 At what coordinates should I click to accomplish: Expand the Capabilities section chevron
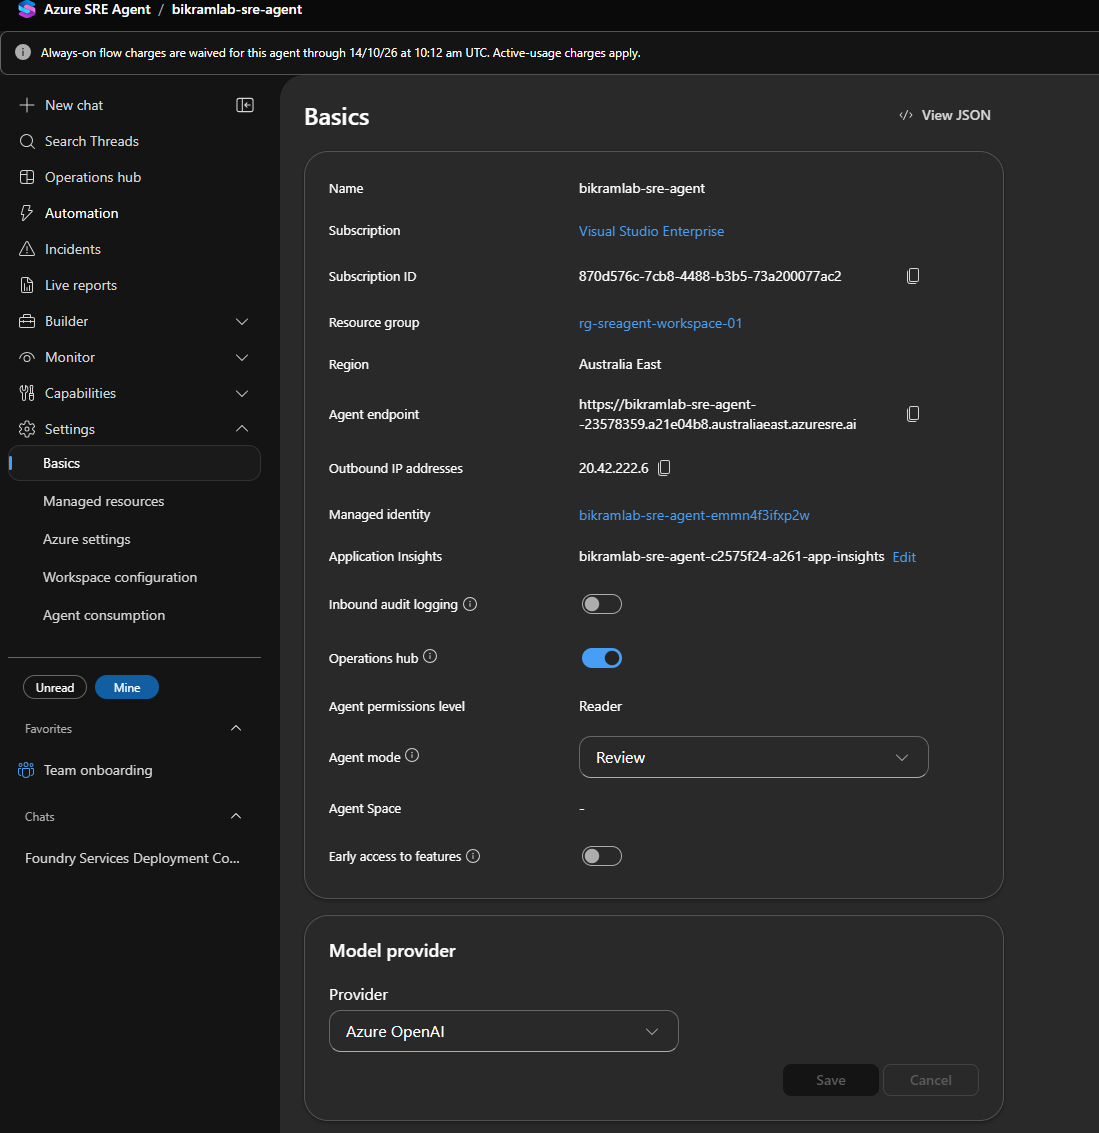tap(242, 394)
